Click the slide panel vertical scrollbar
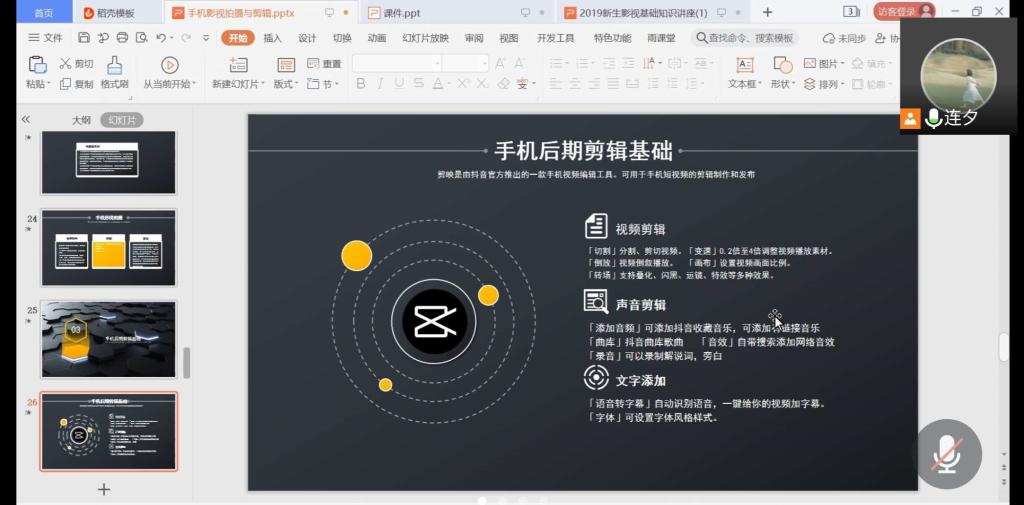The image size is (1024, 505). point(186,362)
